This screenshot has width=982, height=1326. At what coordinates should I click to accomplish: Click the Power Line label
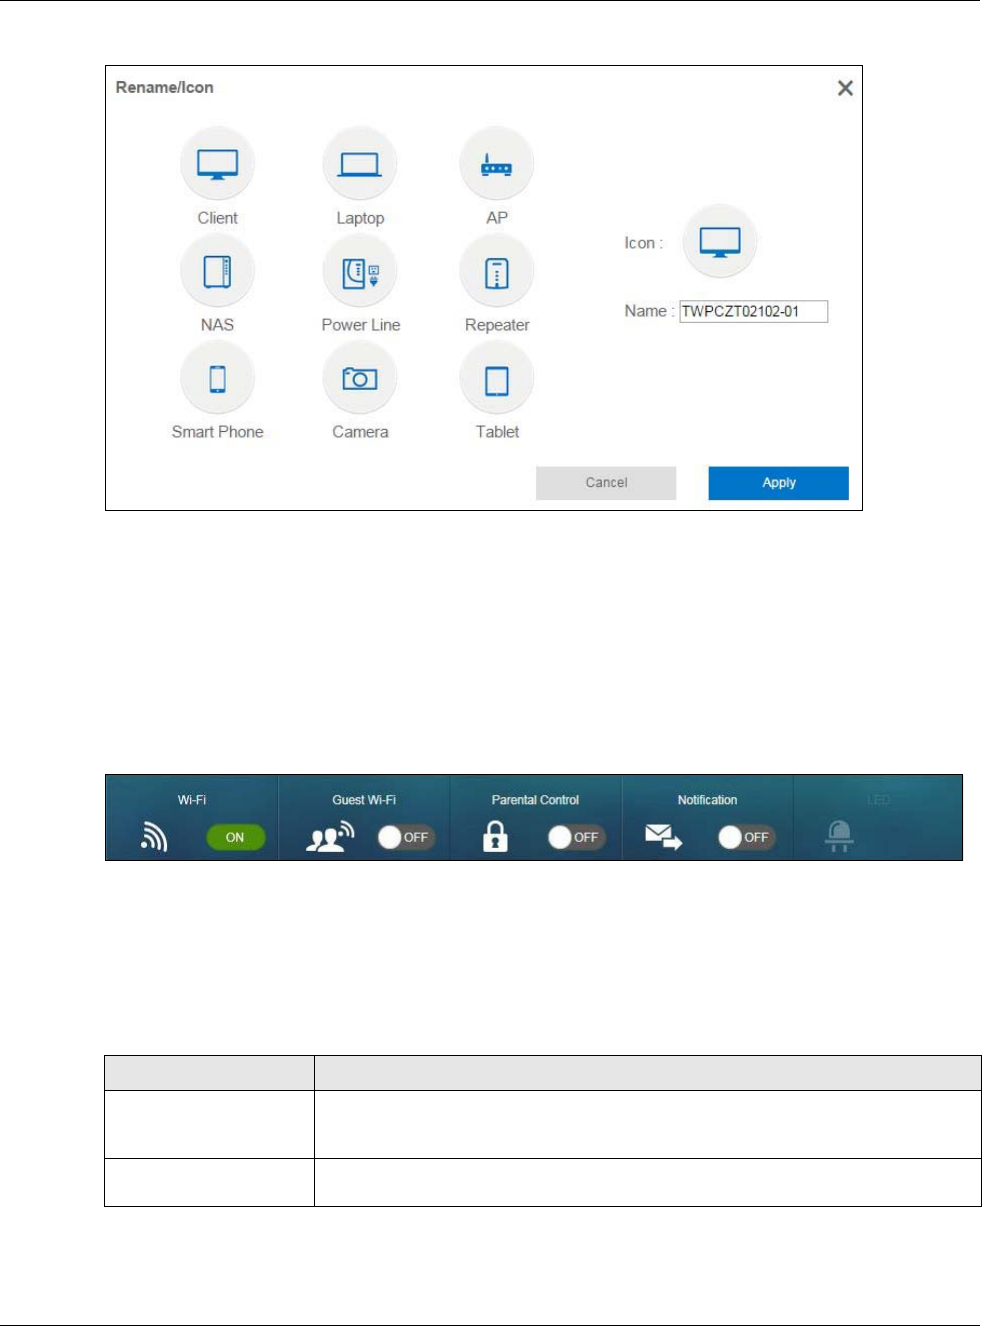[x=361, y=325]
